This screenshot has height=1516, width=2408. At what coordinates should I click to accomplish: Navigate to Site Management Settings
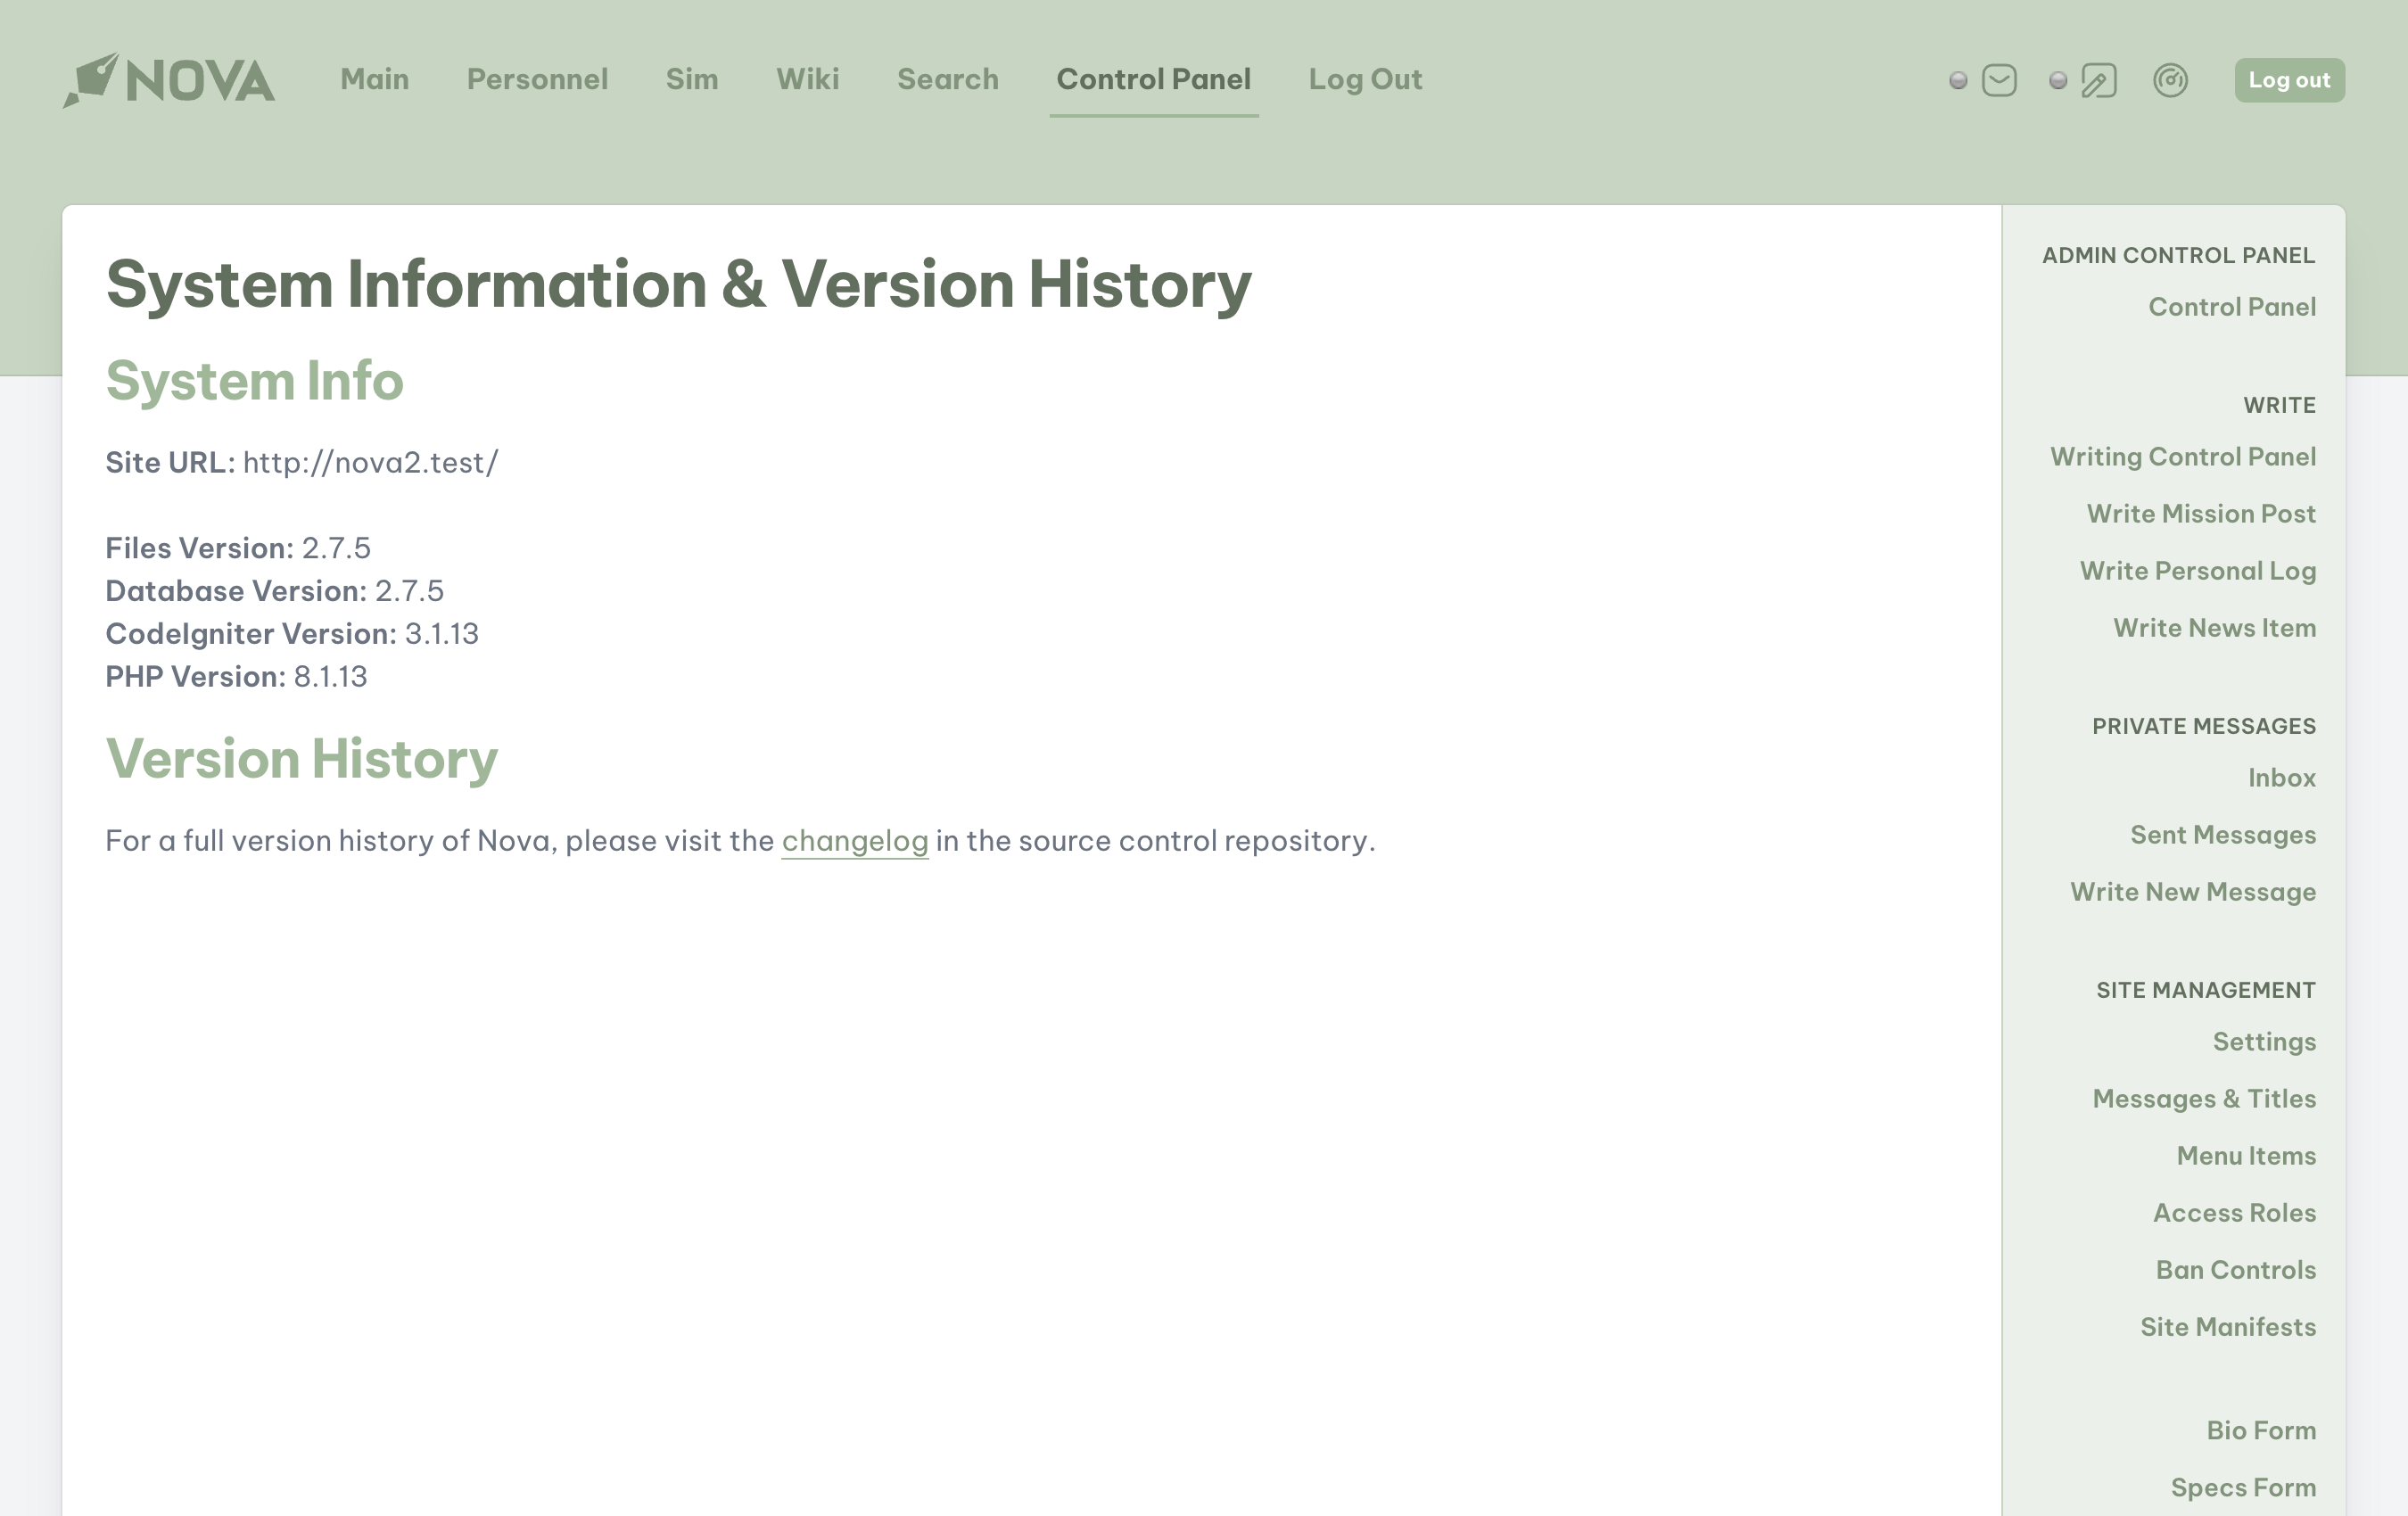(2264, 1041)
